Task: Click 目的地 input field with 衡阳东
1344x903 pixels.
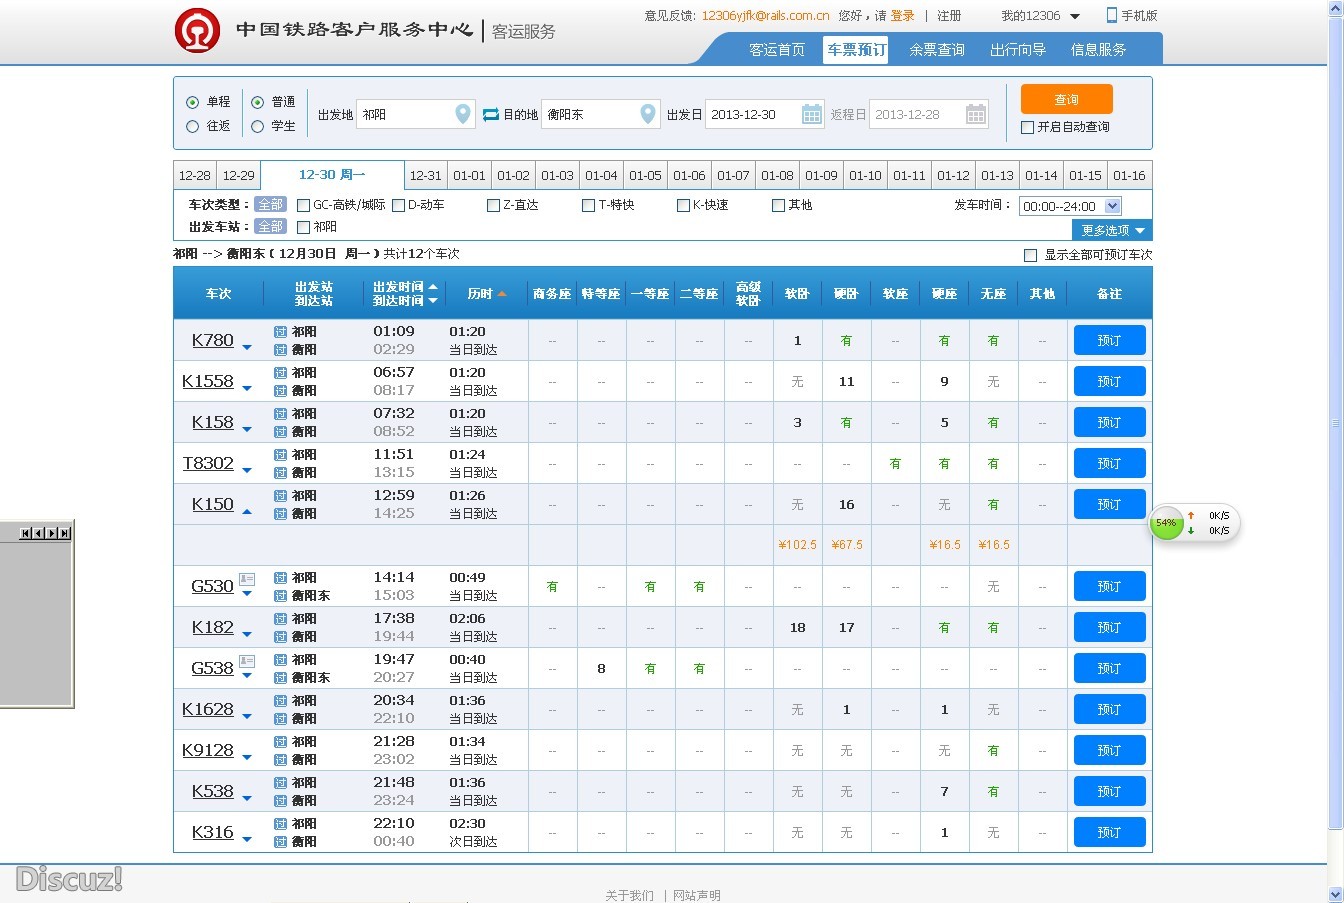Action: 601,114
